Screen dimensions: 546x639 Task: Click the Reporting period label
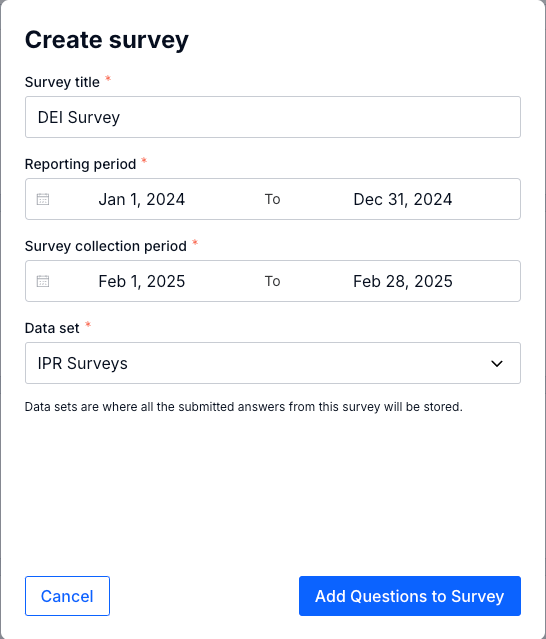pyautogui.click(x=80, y=164)
